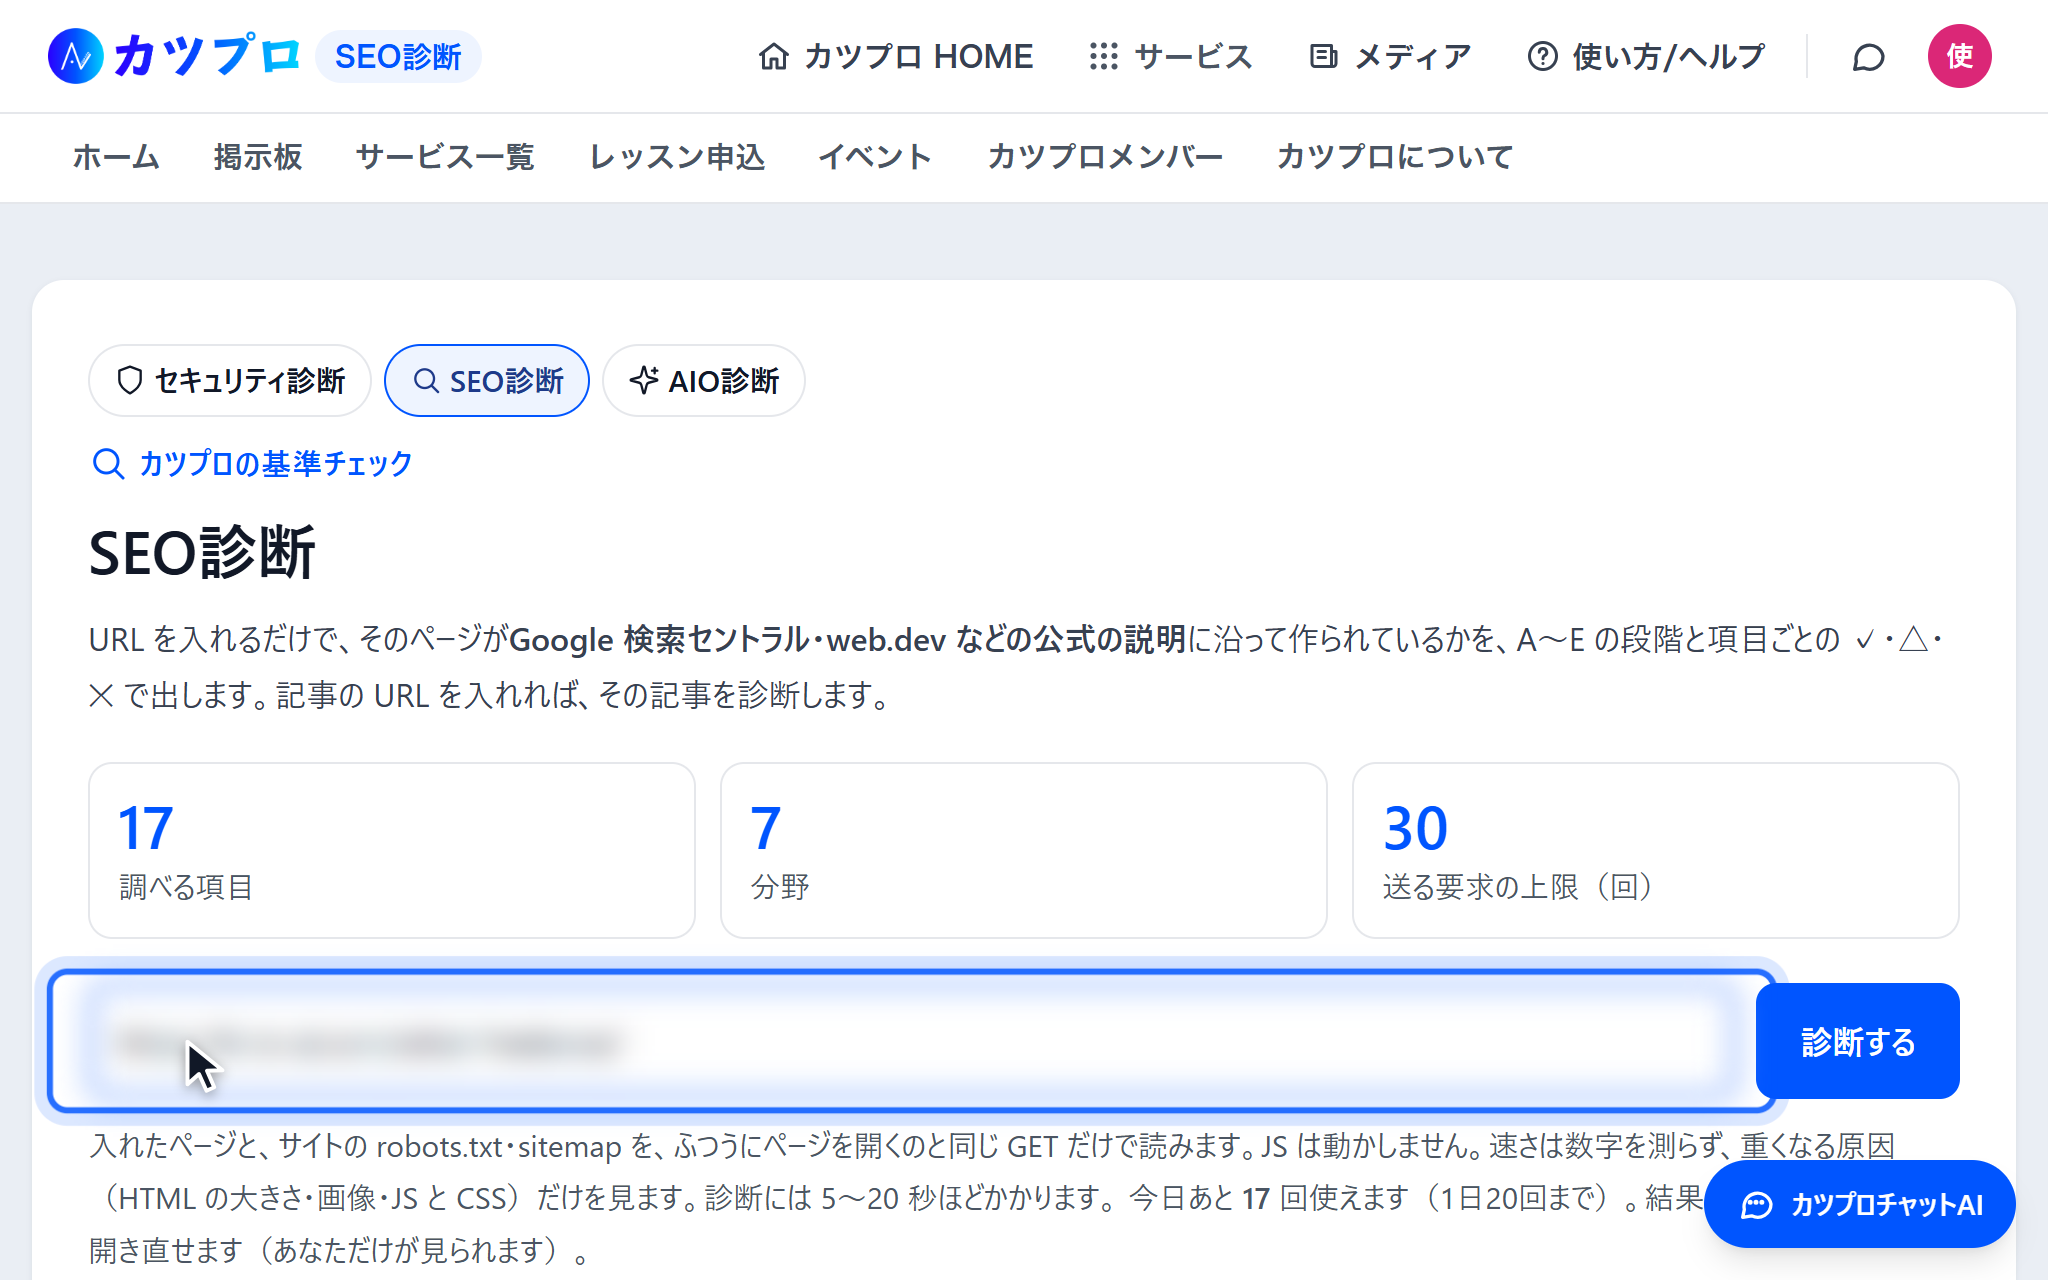Click the 17 調べる項目 stat card

[x=392, y=851]
